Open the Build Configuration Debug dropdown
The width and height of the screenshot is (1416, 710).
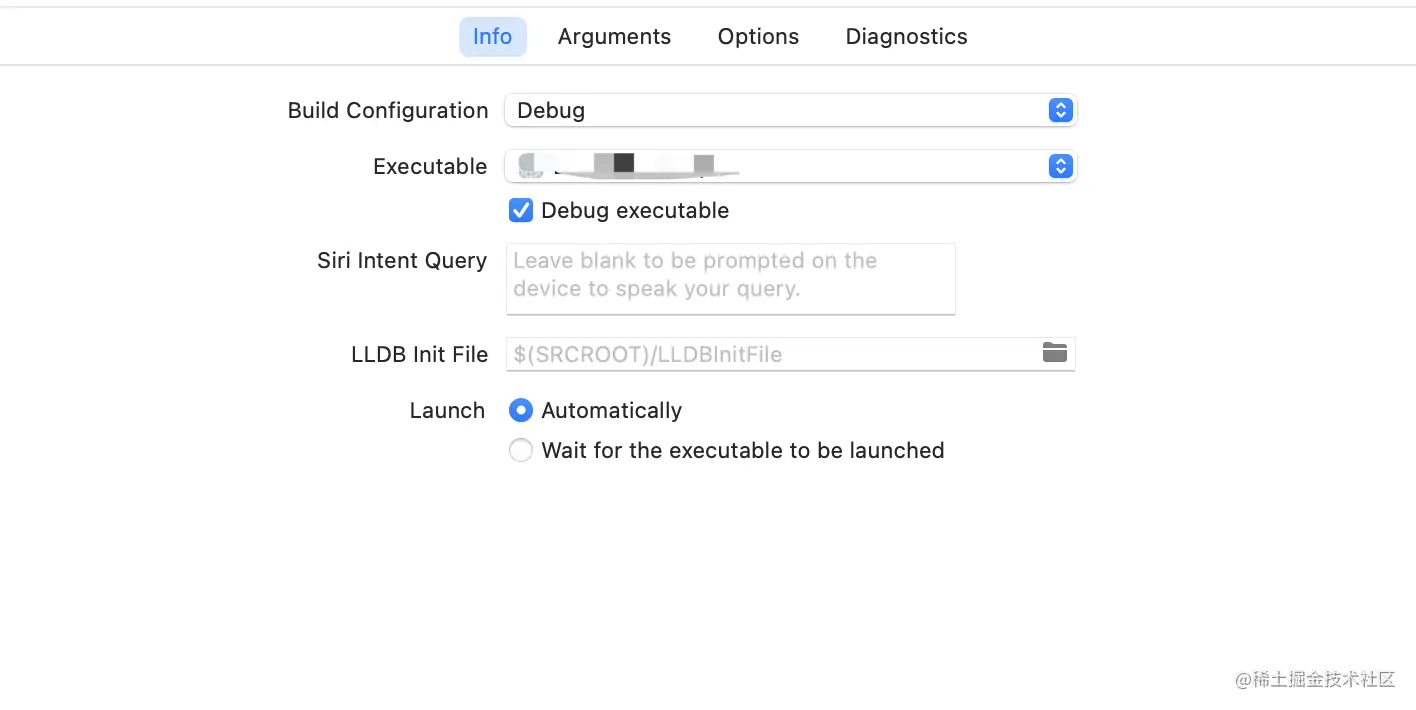pyautogui.click(x=780, y=110)
